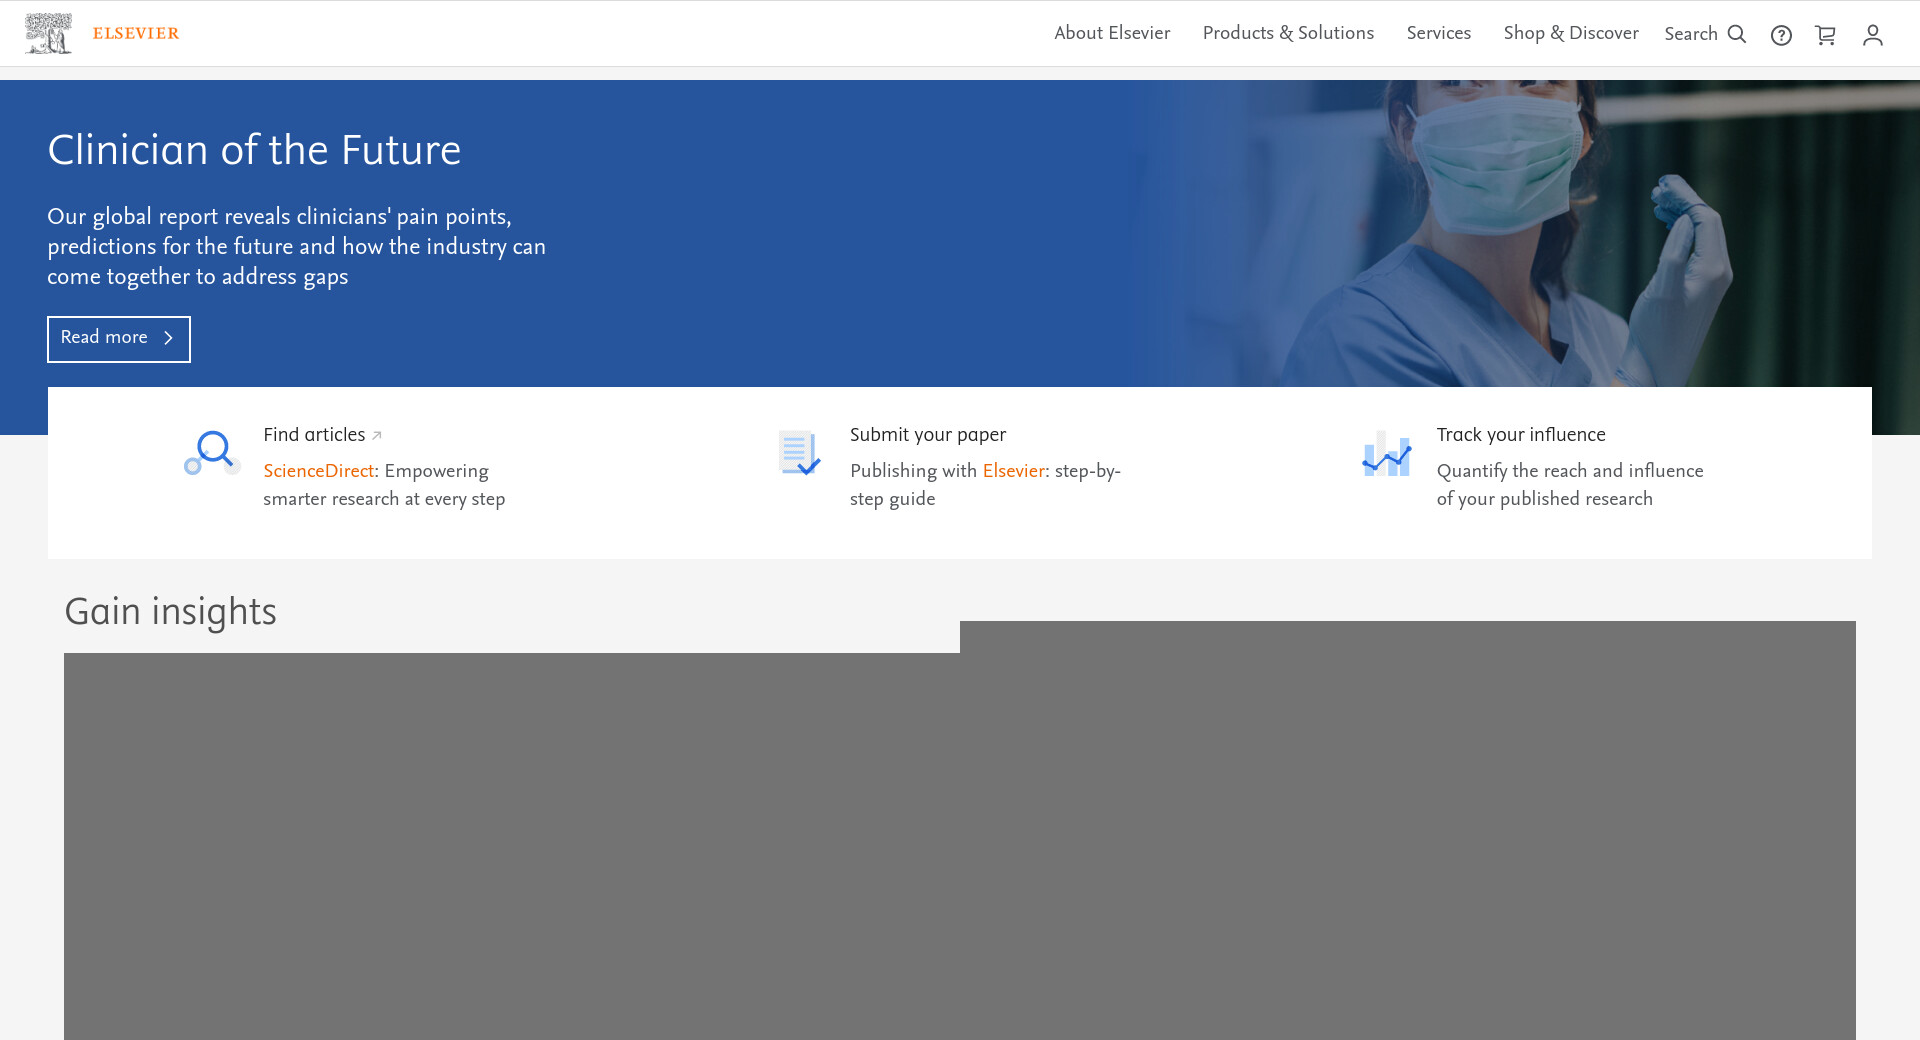Follow the orange Elsevier publishing link
The image size is (1920, 1040).
pos(1014,471)
